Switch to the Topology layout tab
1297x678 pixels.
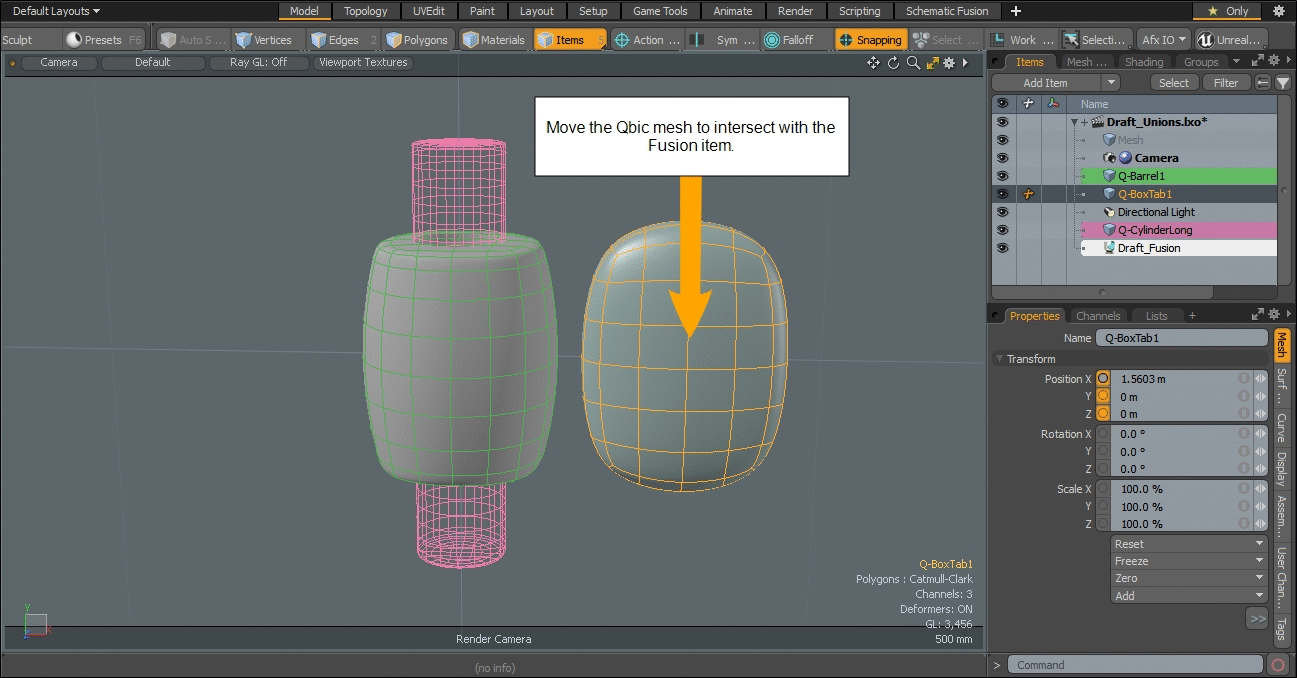[365, 11]
